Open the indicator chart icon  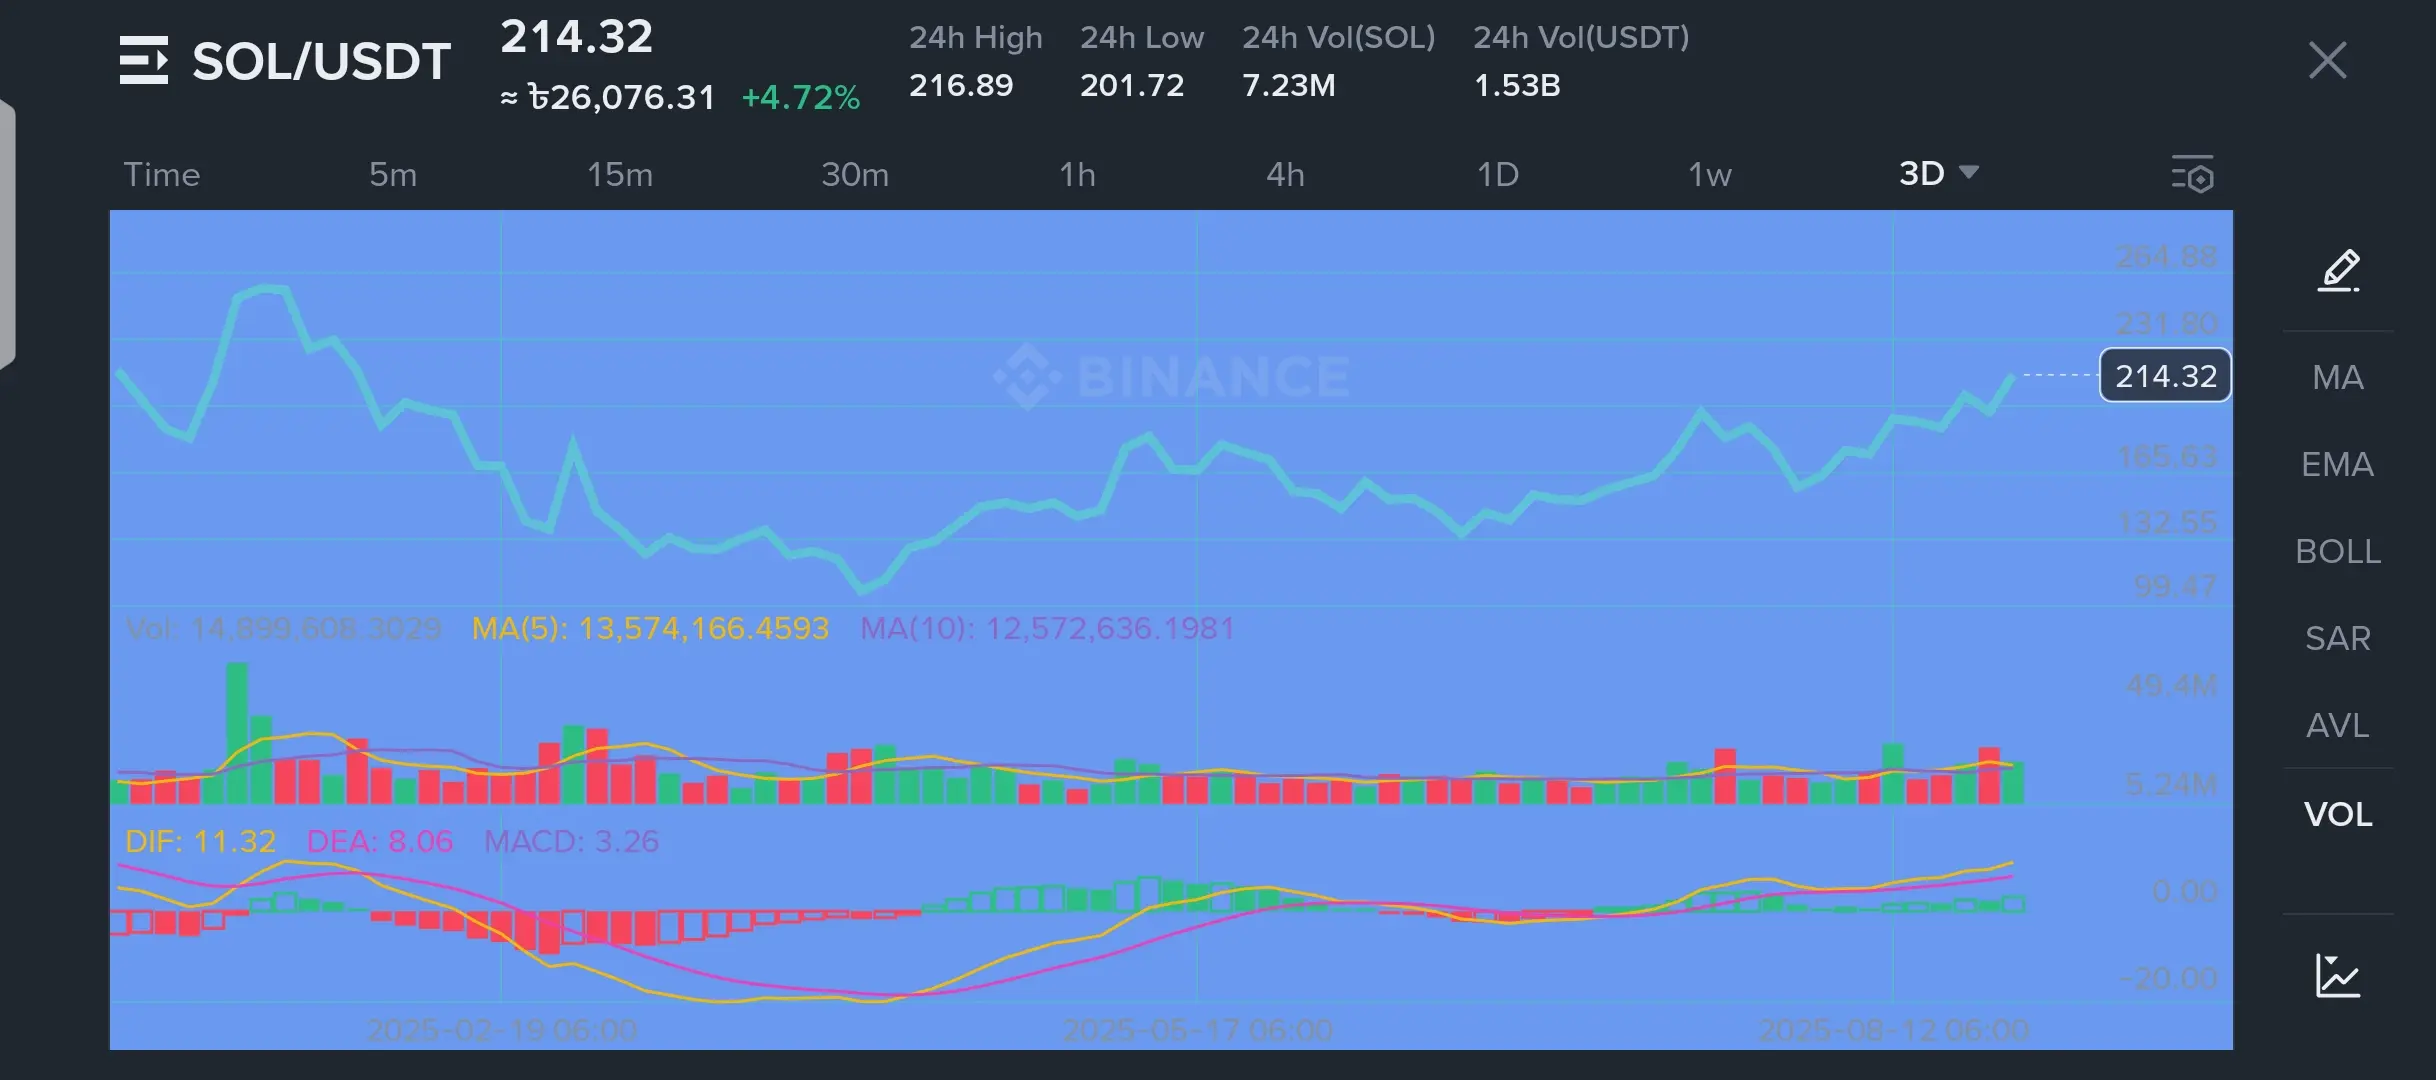tap(2338, 976)
